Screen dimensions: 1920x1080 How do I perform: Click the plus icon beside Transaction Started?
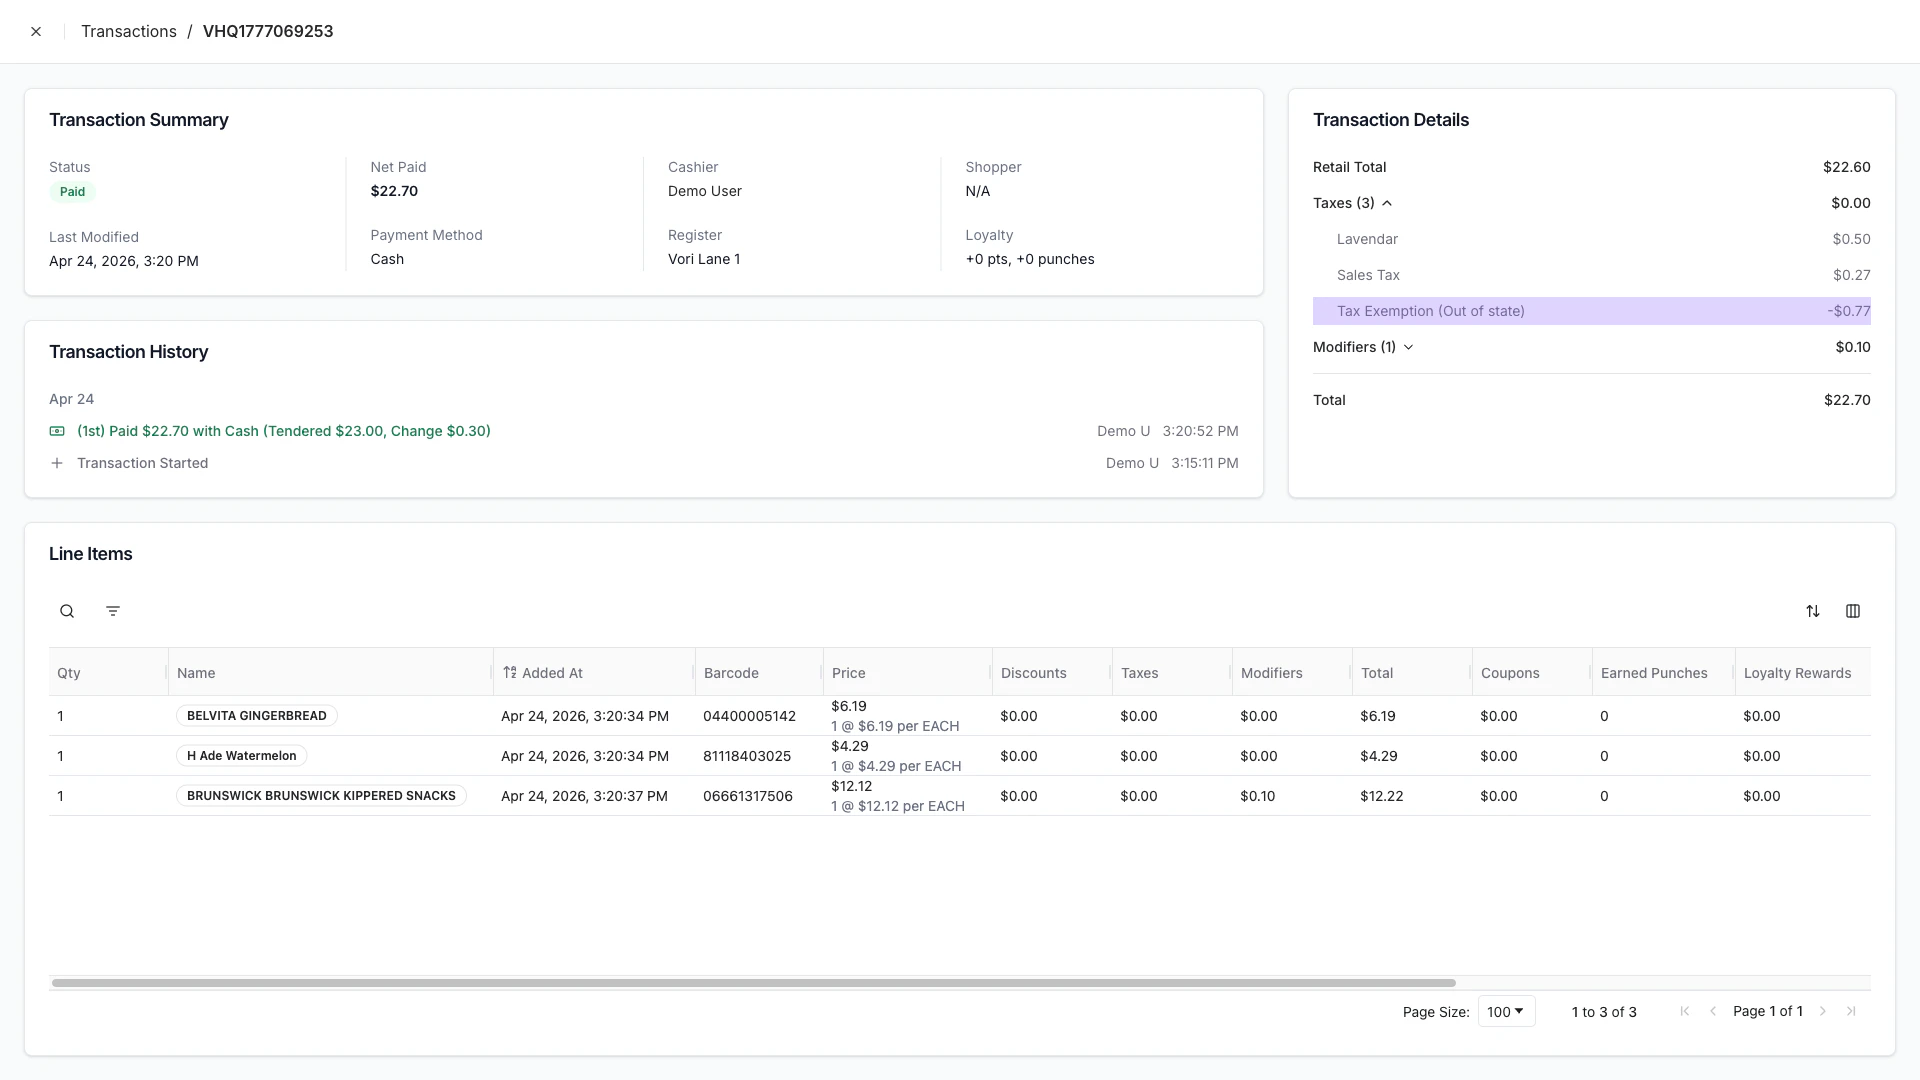point(57,463)
